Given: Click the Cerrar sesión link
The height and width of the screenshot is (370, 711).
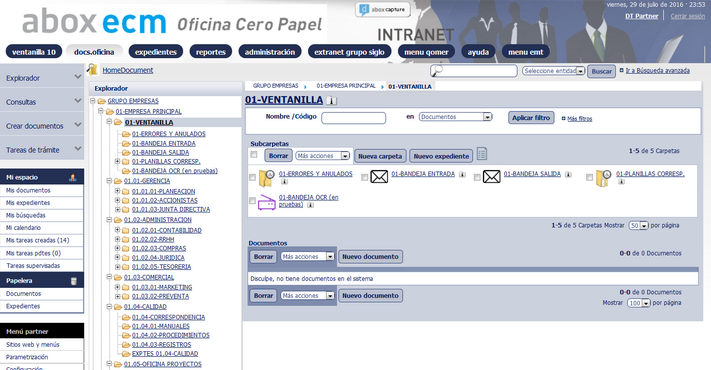Looking at the screenshot, I should [x=687, y=16].
